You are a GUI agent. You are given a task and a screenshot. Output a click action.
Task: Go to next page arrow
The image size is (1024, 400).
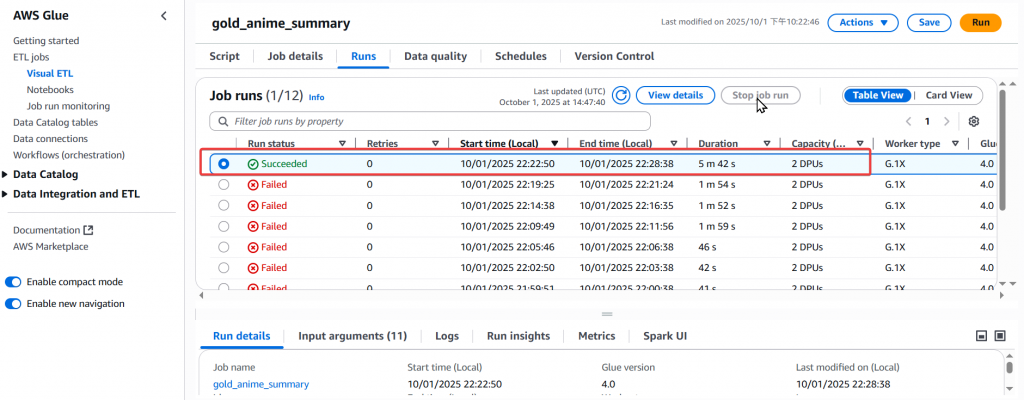[x=946, y=122]
